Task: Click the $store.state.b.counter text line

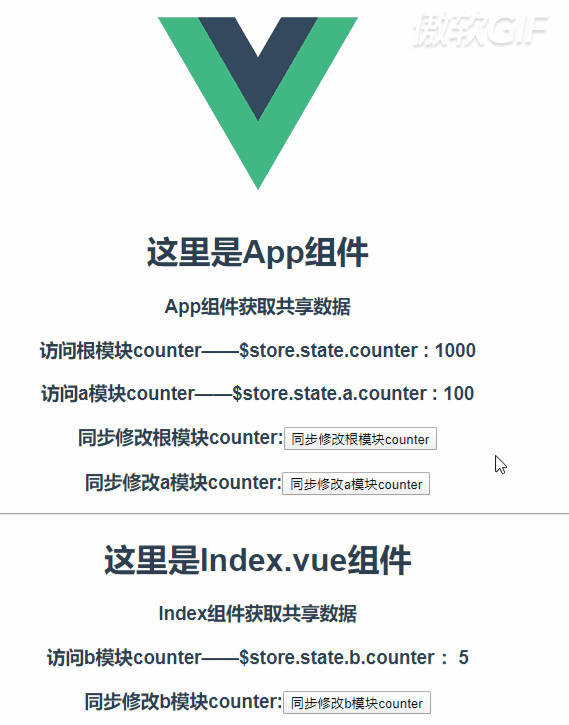Action: pos(257,657)
